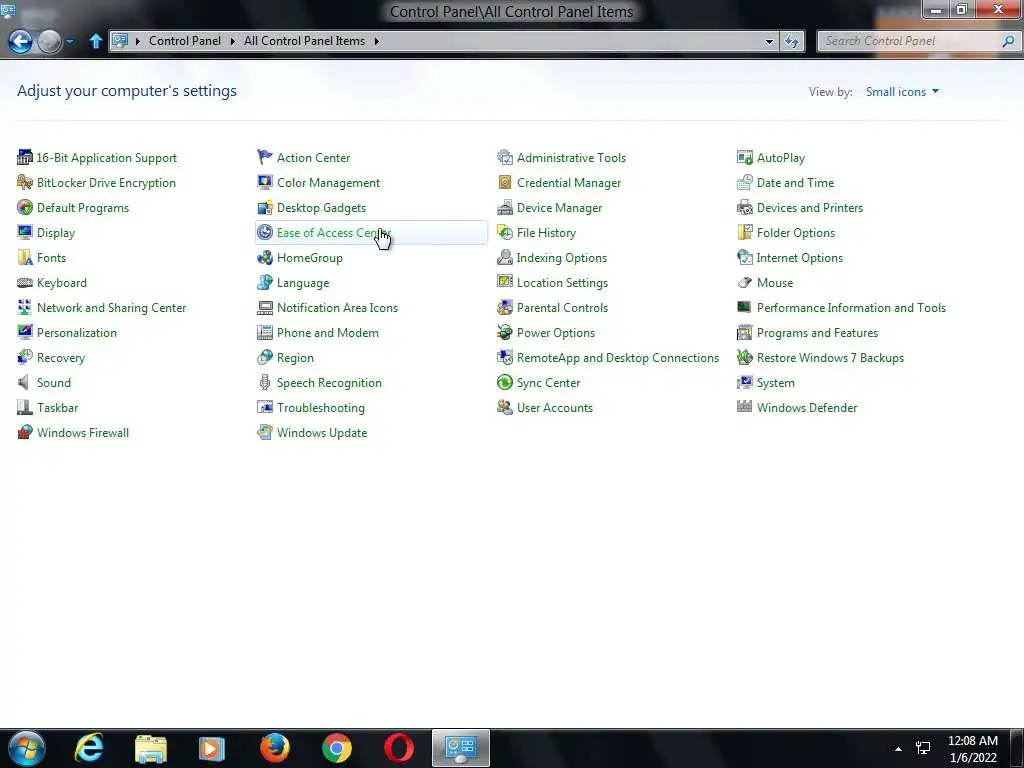Click the Power Options icon
1024x768 pixels.
click(x=505, y=332)
